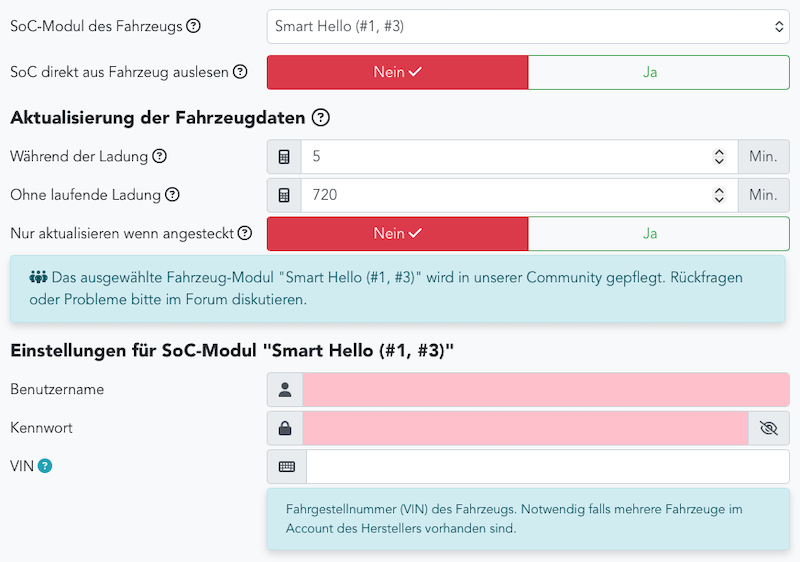Show help for Ohne laufende Ladung
Screen dimensions: 800x562
[x=172, y=195]
